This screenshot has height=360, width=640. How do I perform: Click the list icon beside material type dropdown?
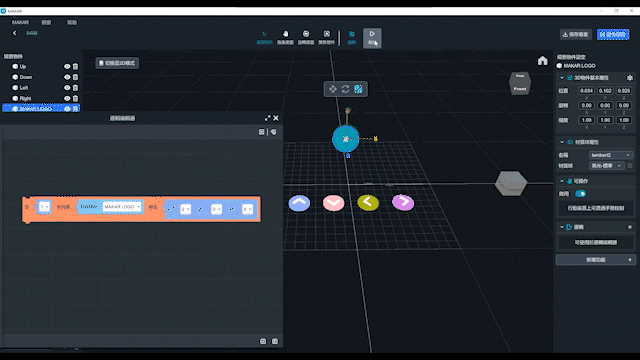[x=630, y=166]
